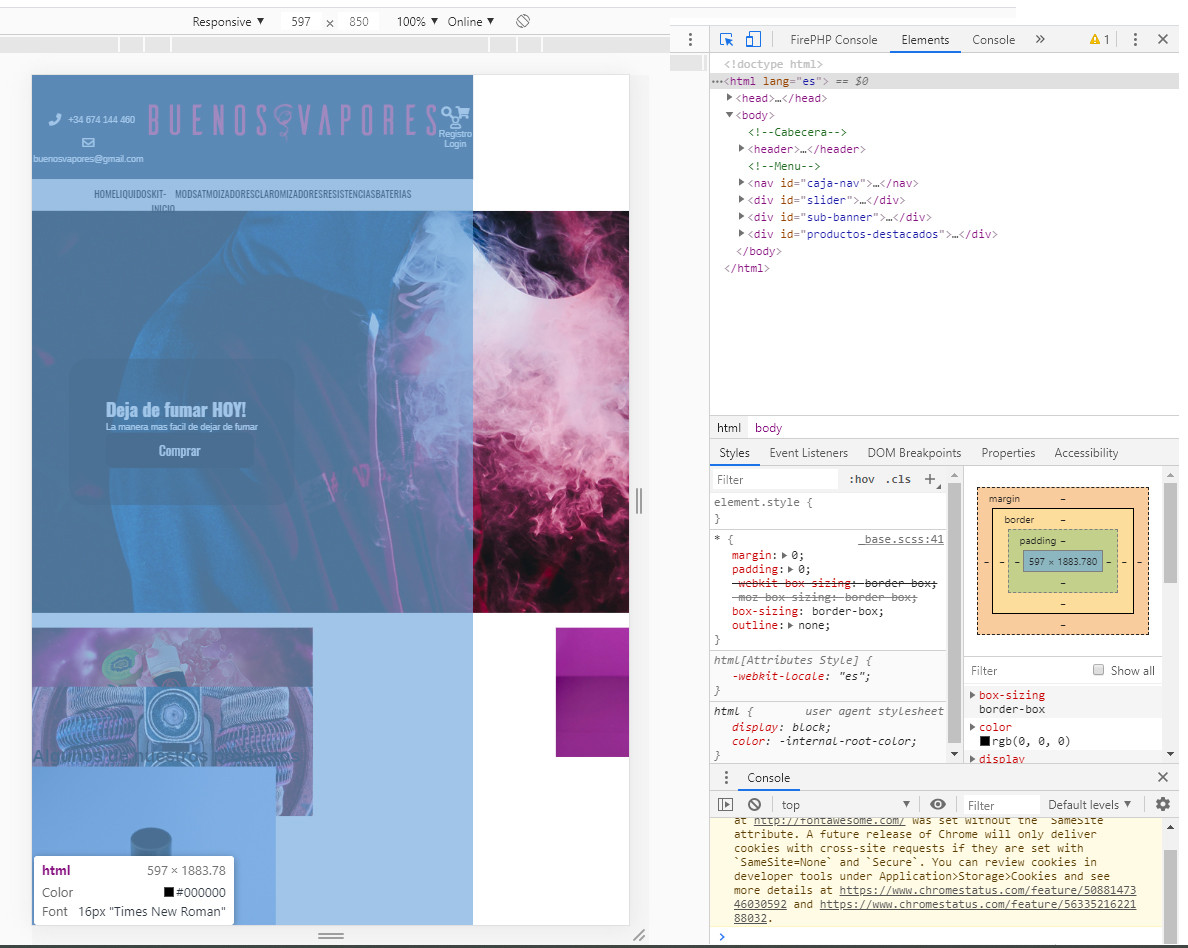1188x948 pixels.
Task: Click the phone icon in page header
Action: tap(55, 119)
